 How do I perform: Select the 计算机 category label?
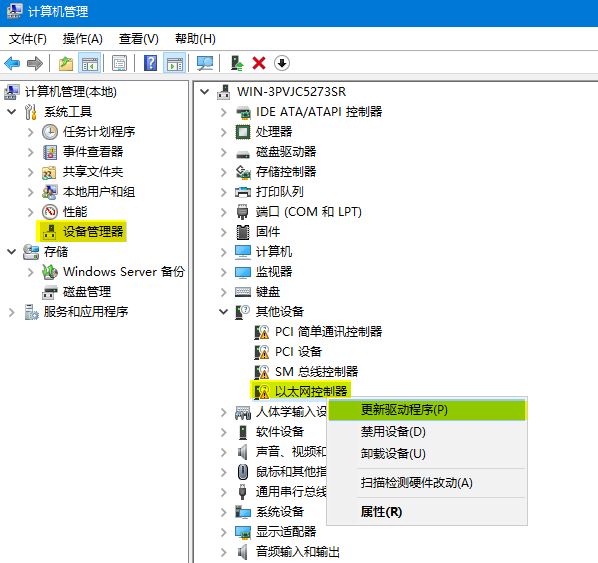click(274, 252)
